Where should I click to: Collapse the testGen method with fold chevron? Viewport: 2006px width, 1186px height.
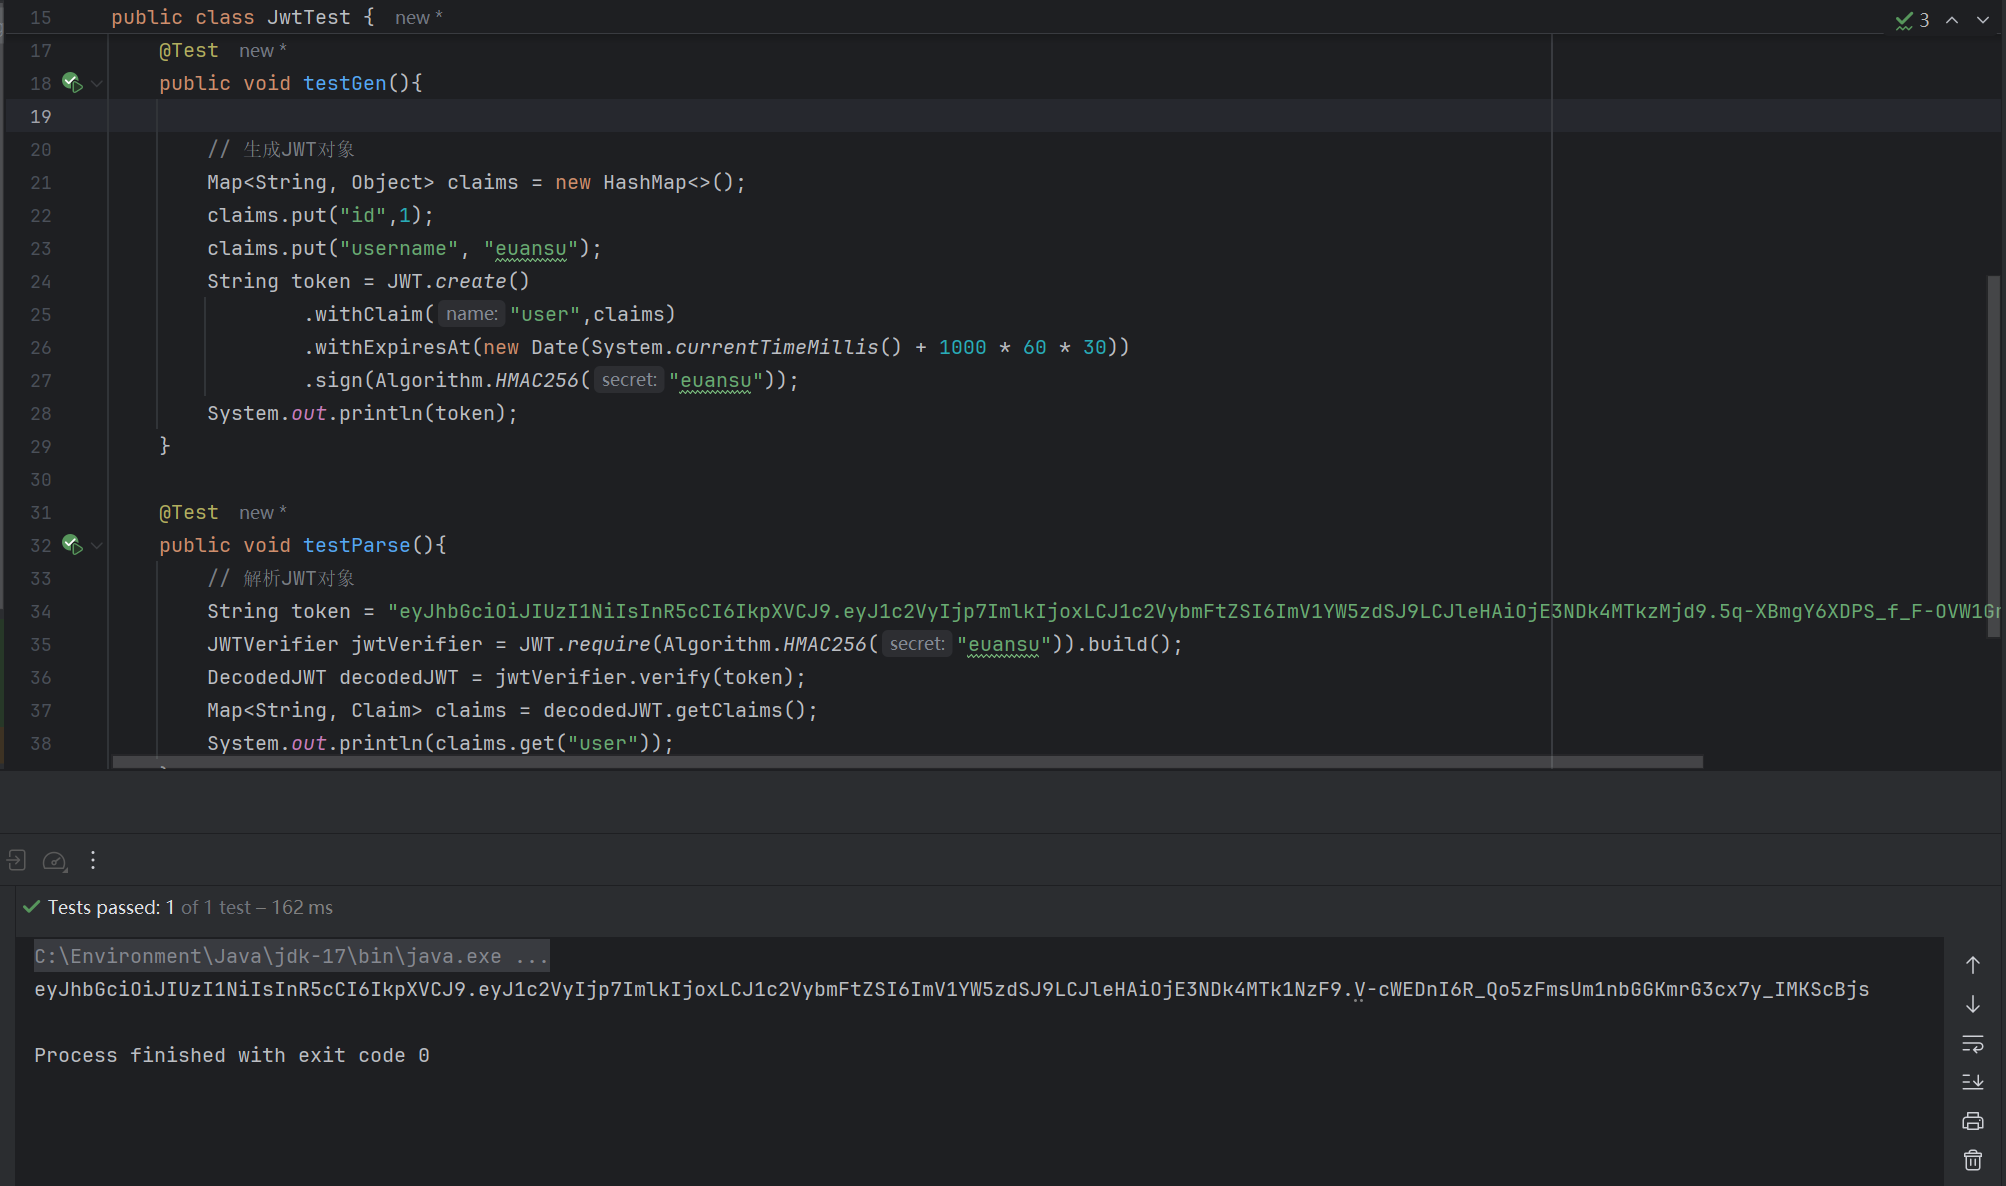click(97, 84)
